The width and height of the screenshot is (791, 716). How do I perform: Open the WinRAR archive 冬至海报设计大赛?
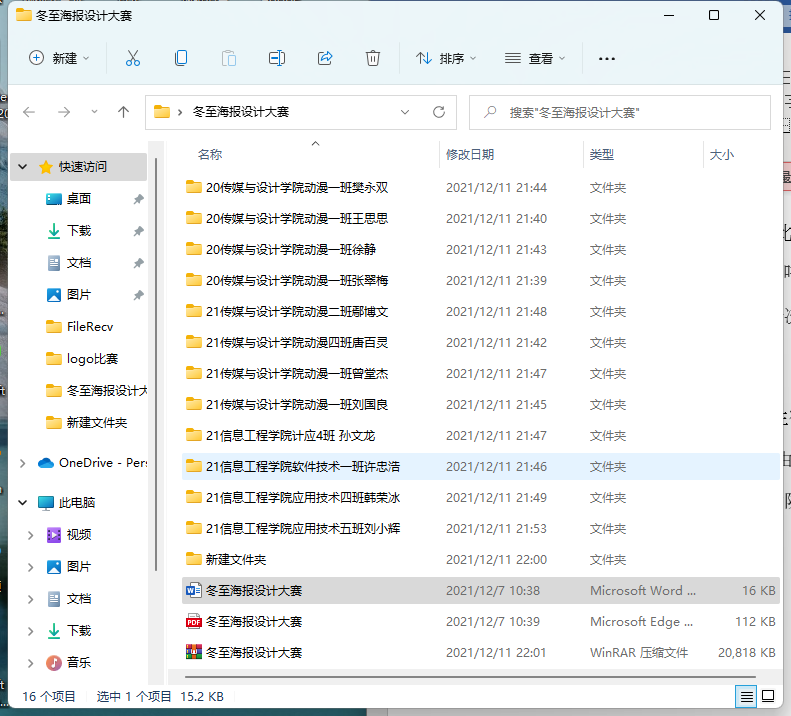click(254, 652)
